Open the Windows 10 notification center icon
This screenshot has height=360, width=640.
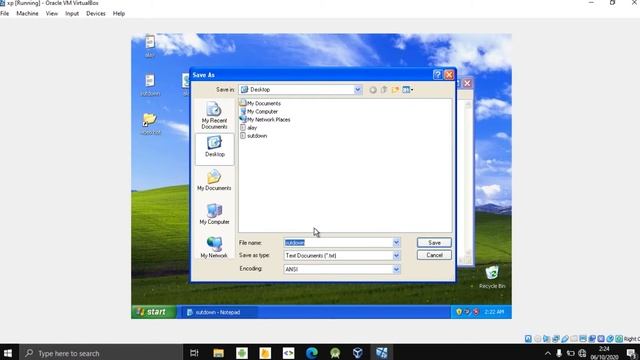pyautogui.click(x=631, y=353)
